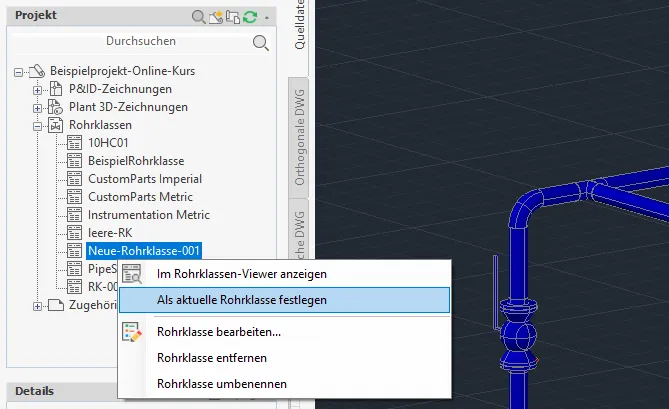Click the Rohrklassen valve folder icon
Image resolution: width=669 pixels, height=409 pixels.
tap(55, 125)
